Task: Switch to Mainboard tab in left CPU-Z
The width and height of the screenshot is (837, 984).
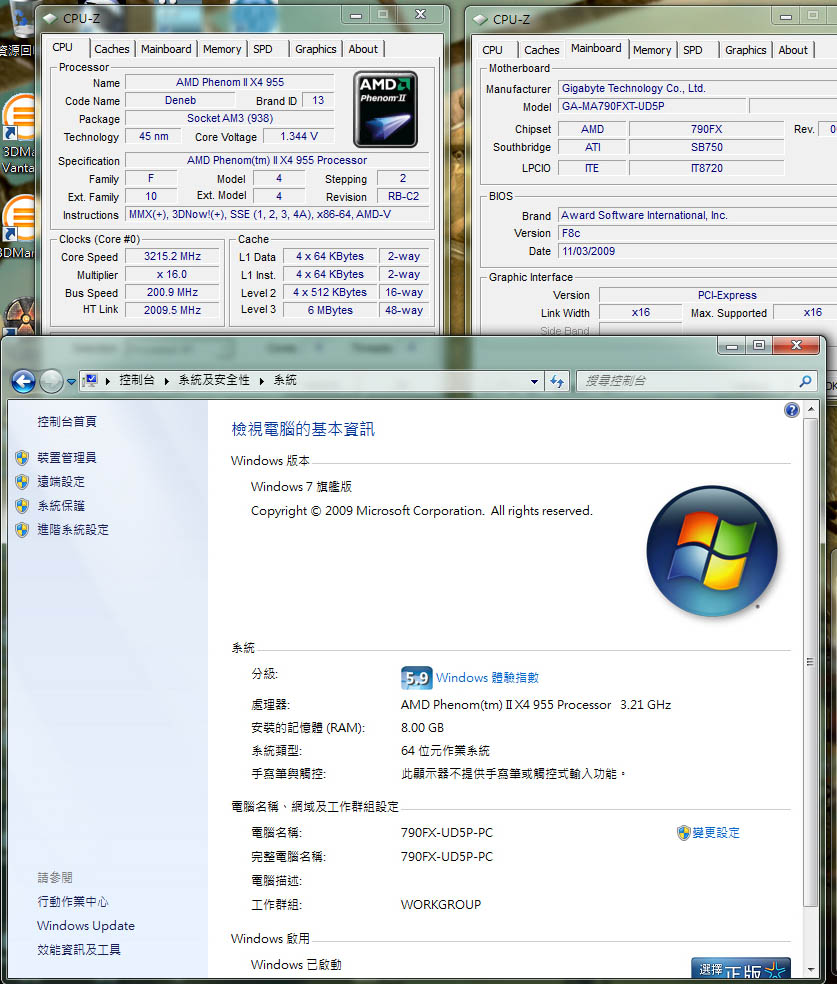Action: point(166,49)
